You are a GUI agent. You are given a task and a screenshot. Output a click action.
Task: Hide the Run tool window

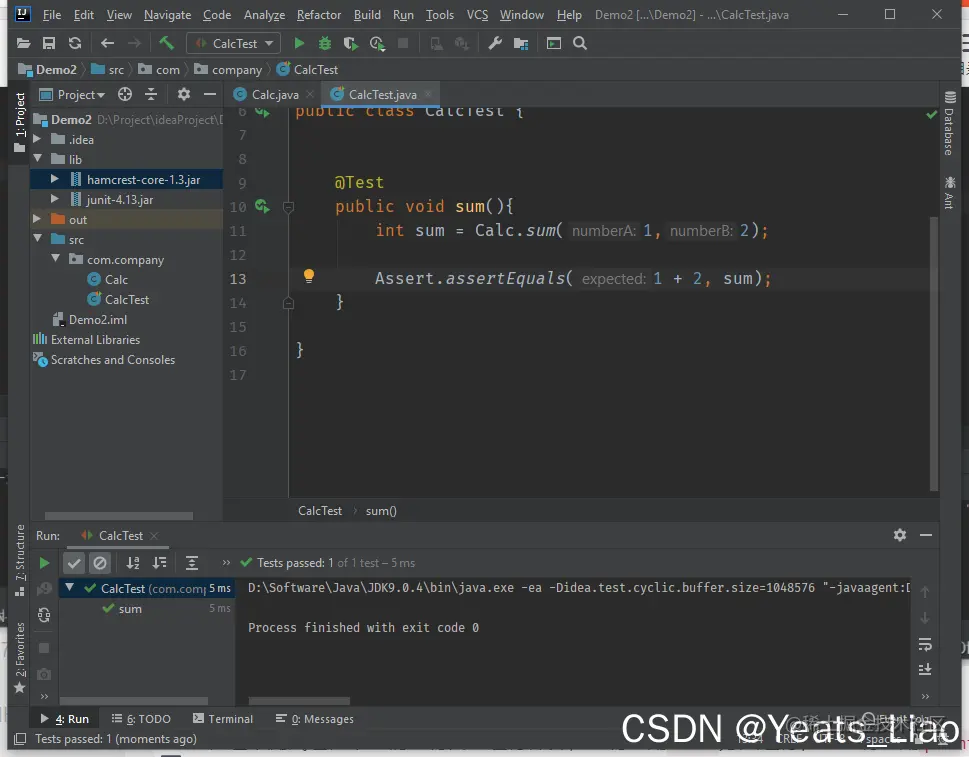[926, 535]
